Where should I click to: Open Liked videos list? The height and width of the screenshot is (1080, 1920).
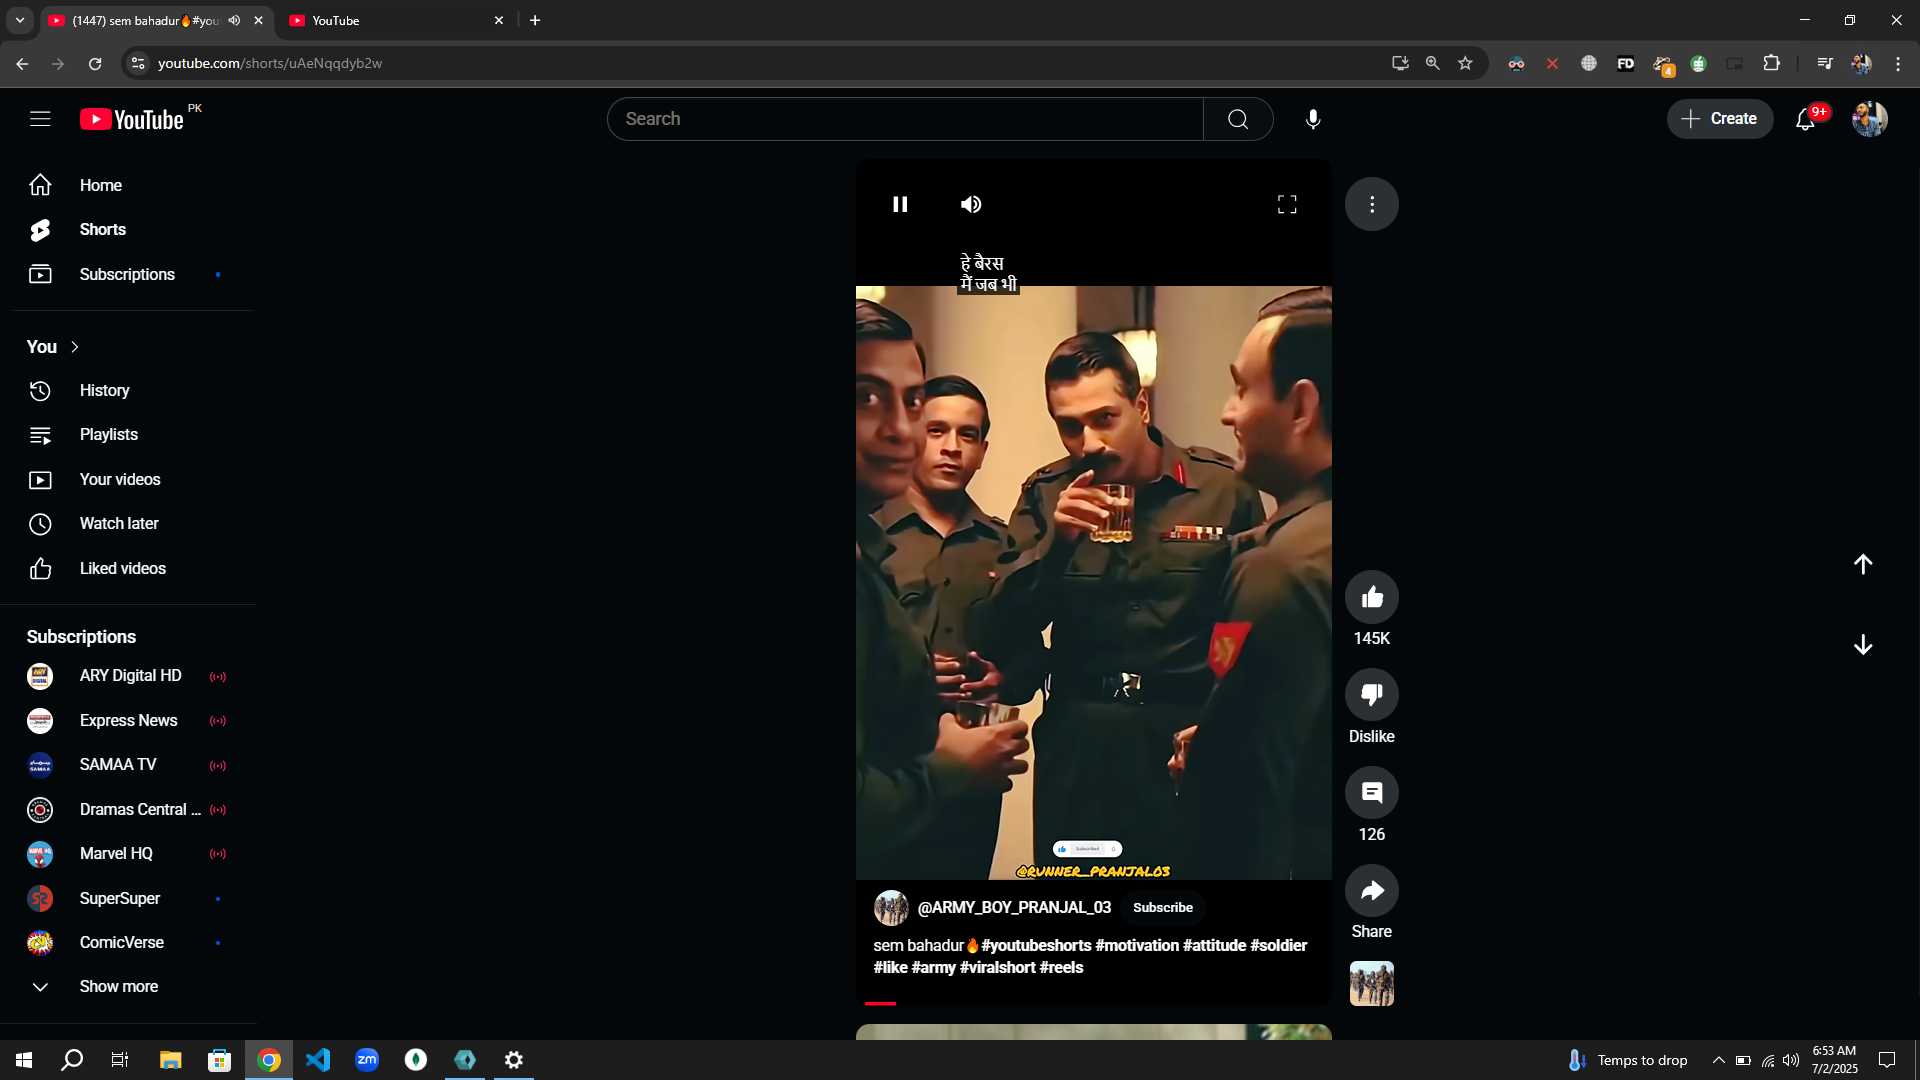(x=128, y=569)
